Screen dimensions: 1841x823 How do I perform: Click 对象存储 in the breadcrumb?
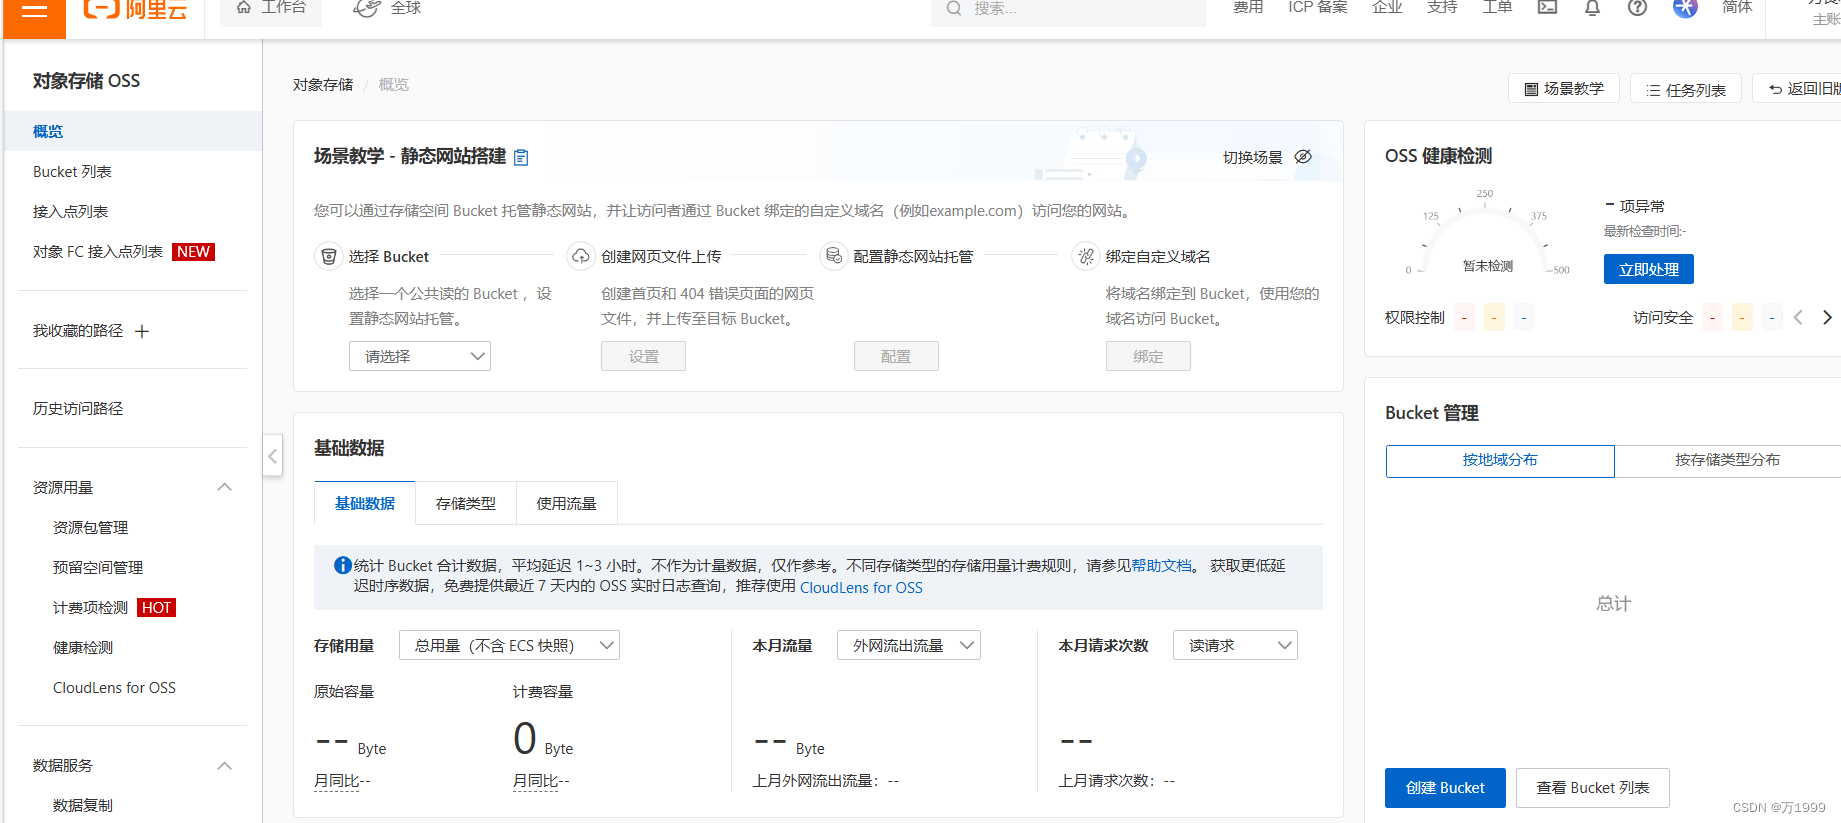coord(323,85)
